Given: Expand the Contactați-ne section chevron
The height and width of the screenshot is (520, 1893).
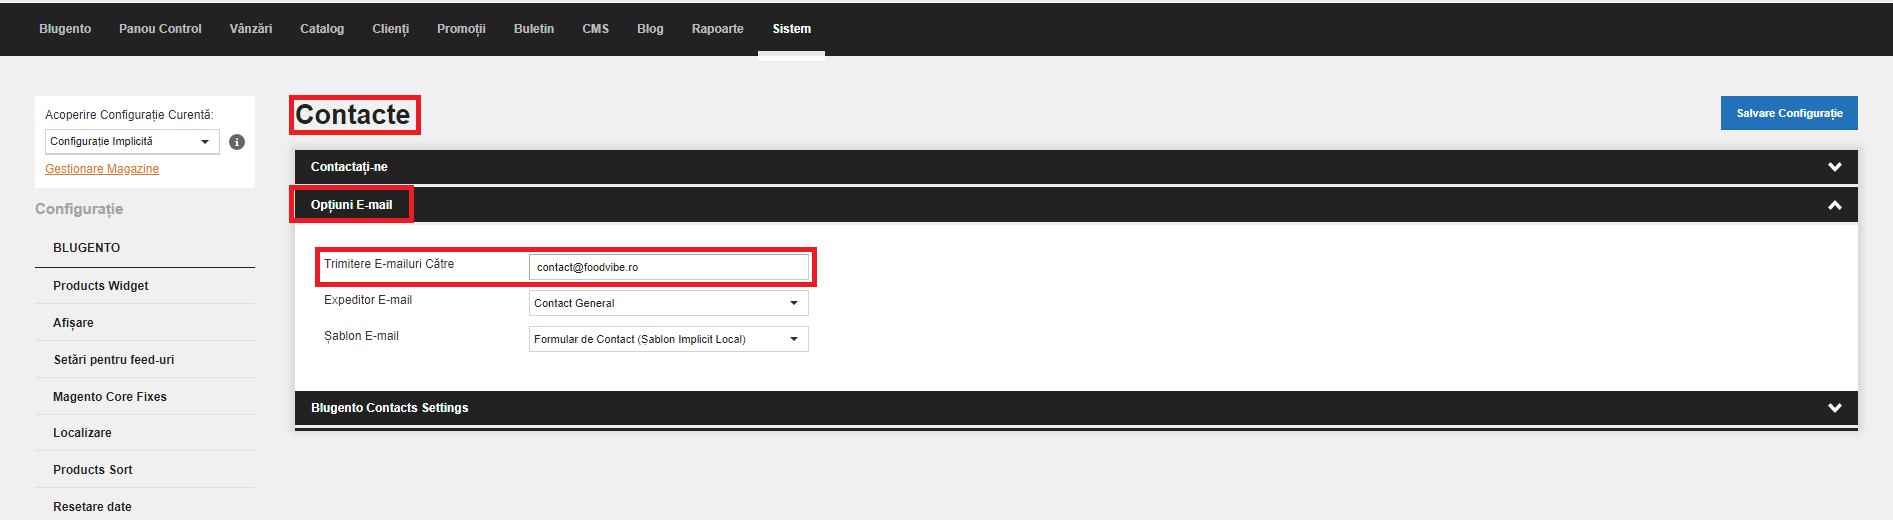Looking at the screenshot, I should [1835, 167].
